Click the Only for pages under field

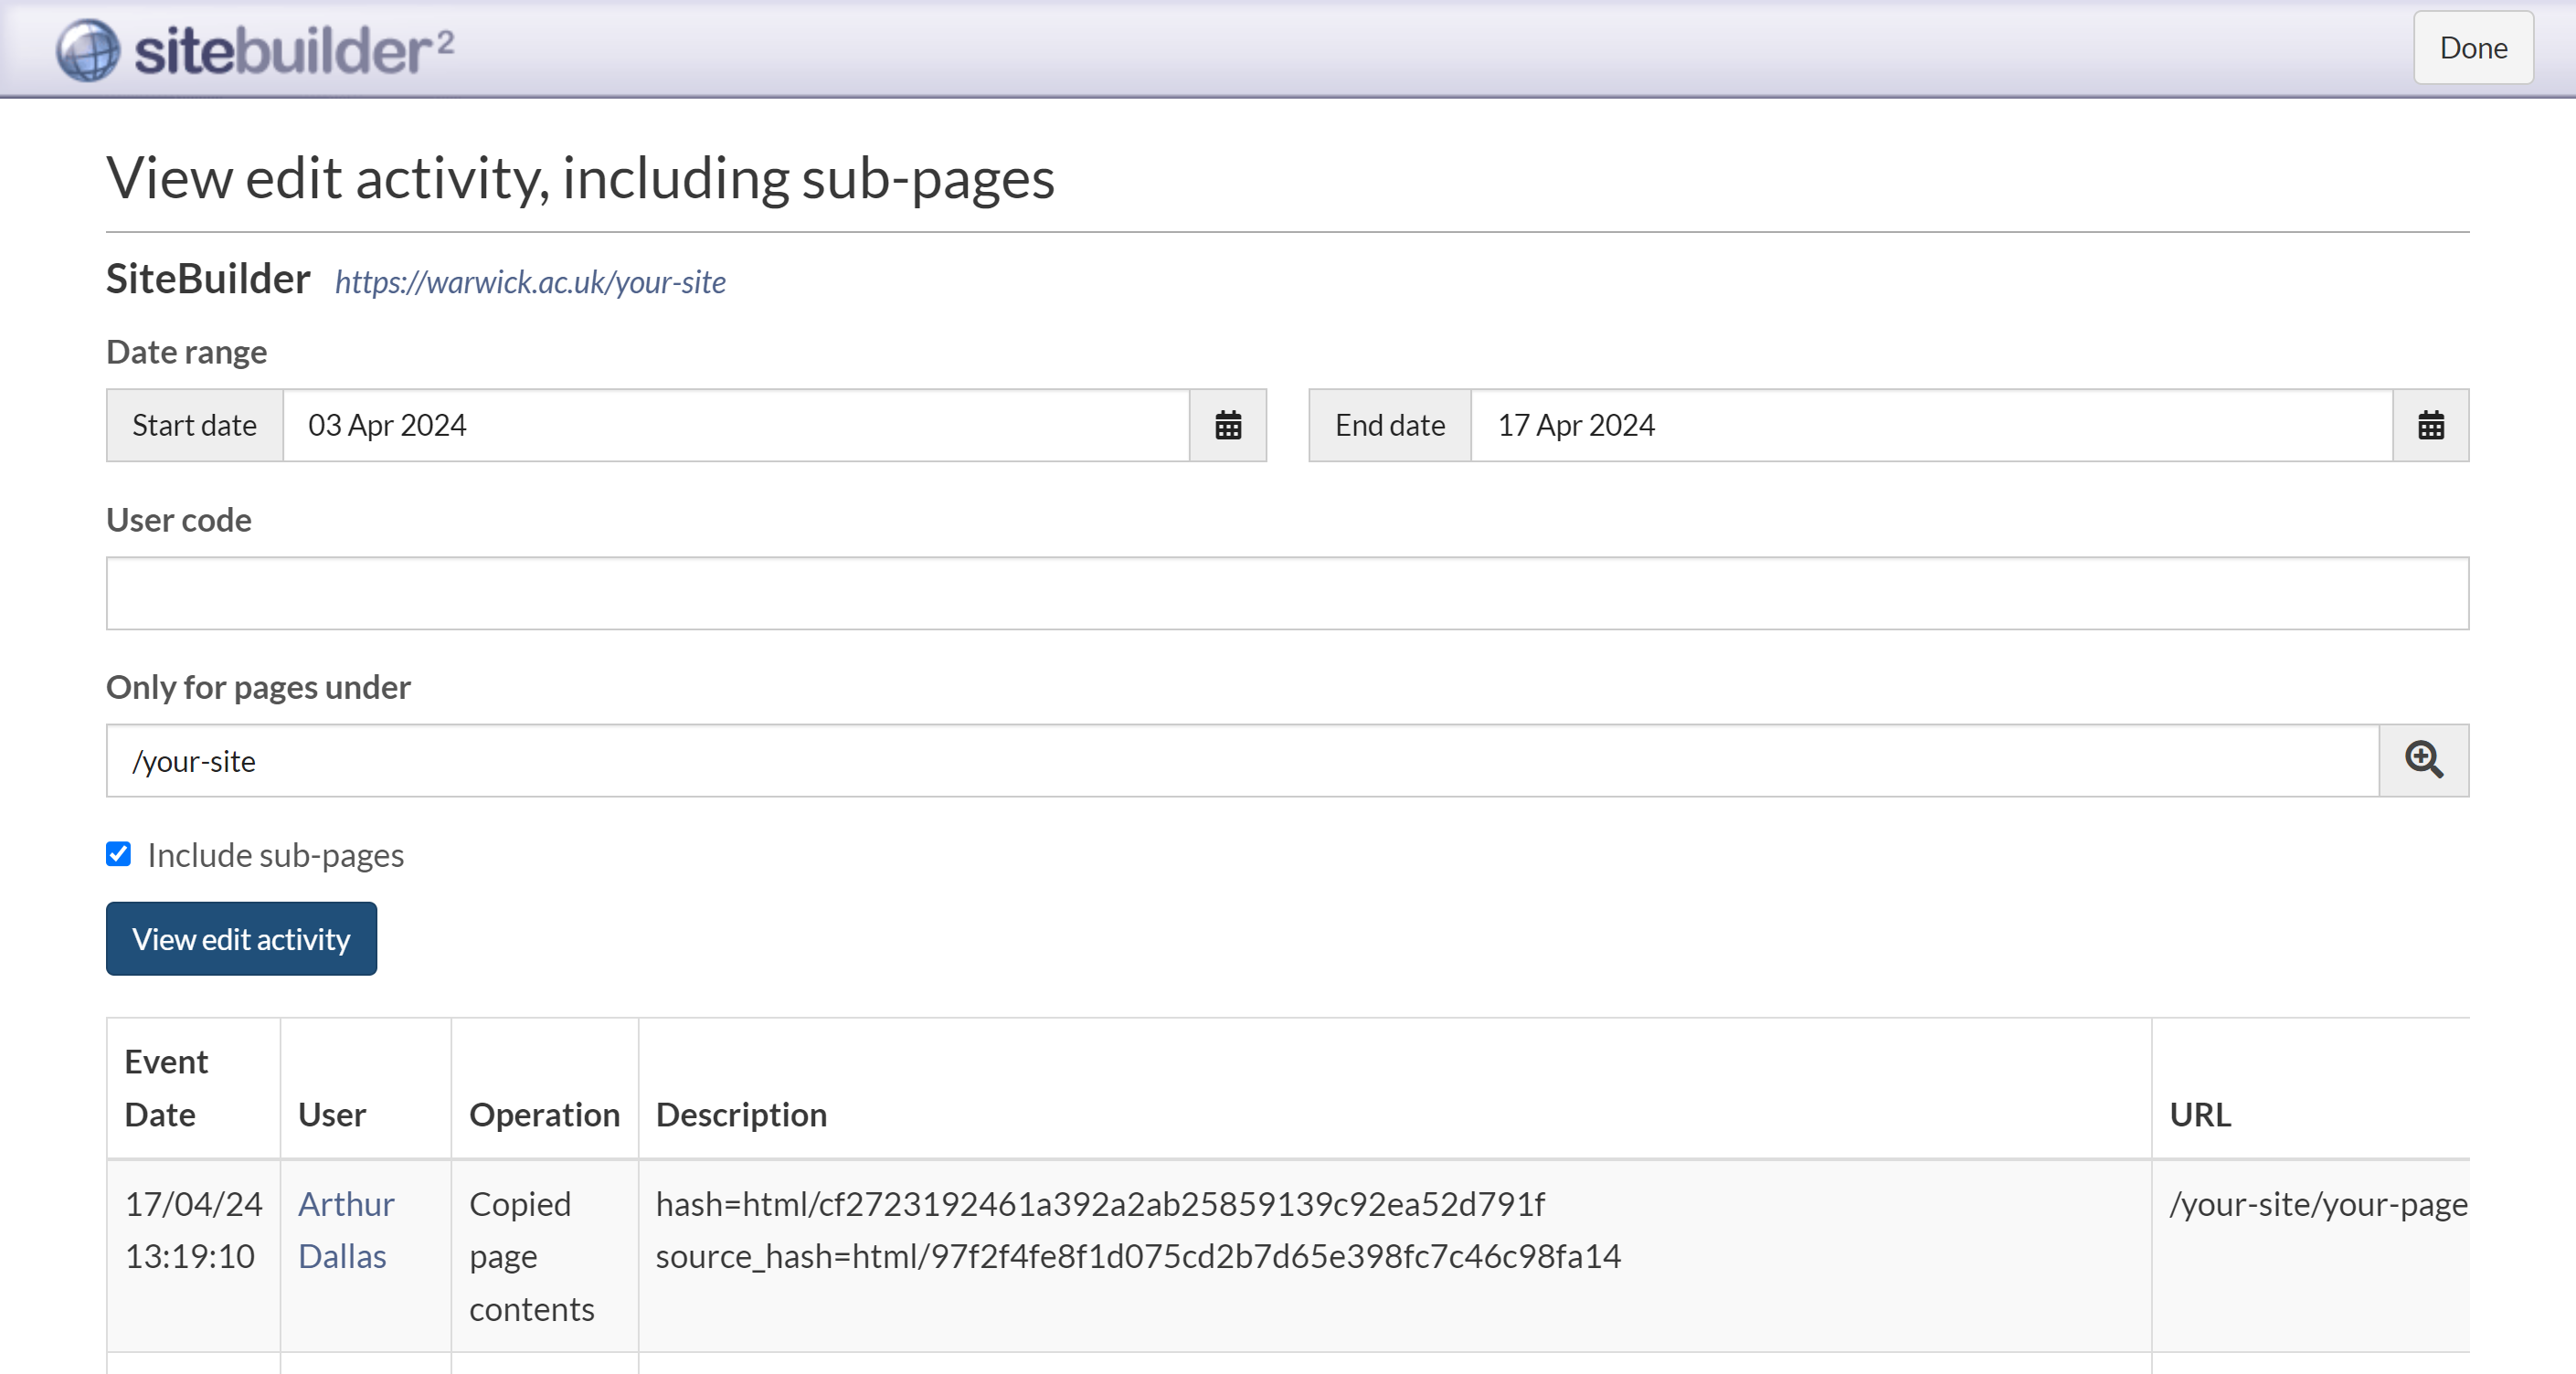point(1241,760)
